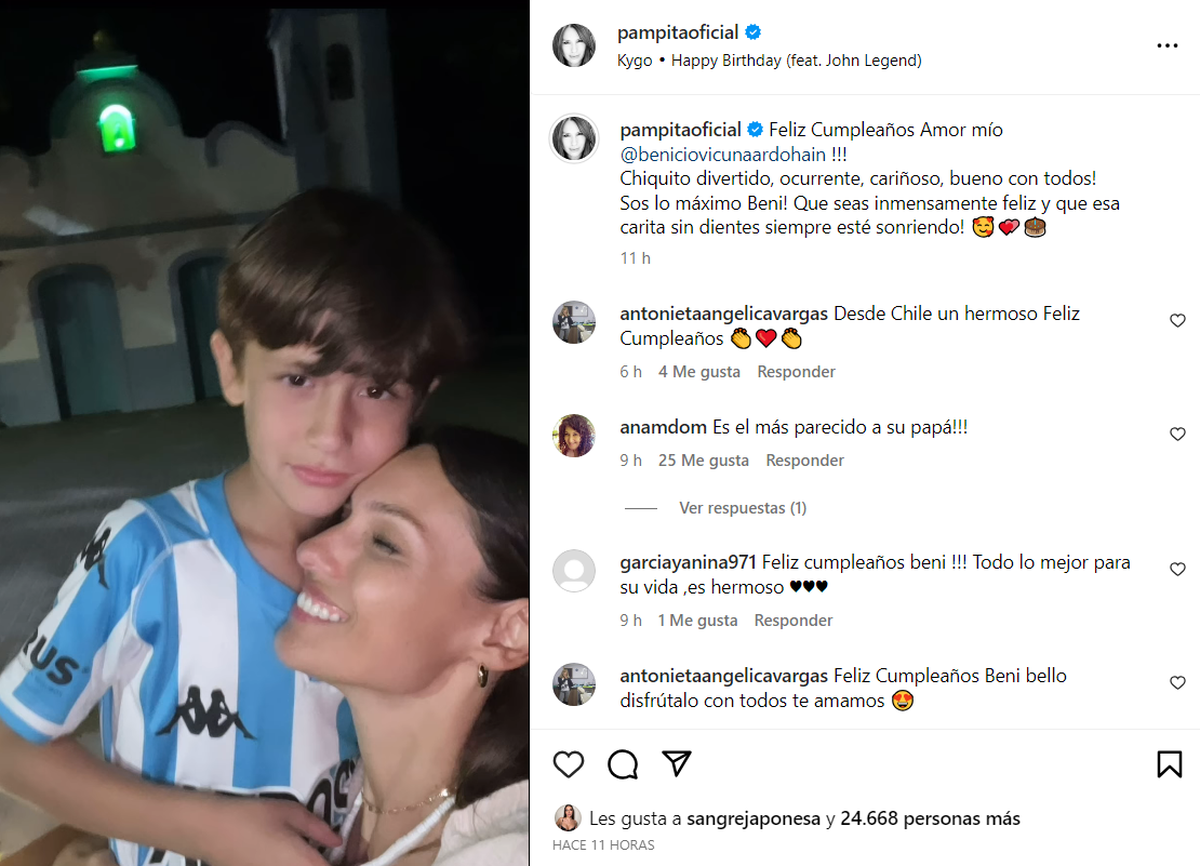Expand Ver respuestas (1) replies
Image resolution: width=1200 pixels, height=866 pixels.
[742, 508]
